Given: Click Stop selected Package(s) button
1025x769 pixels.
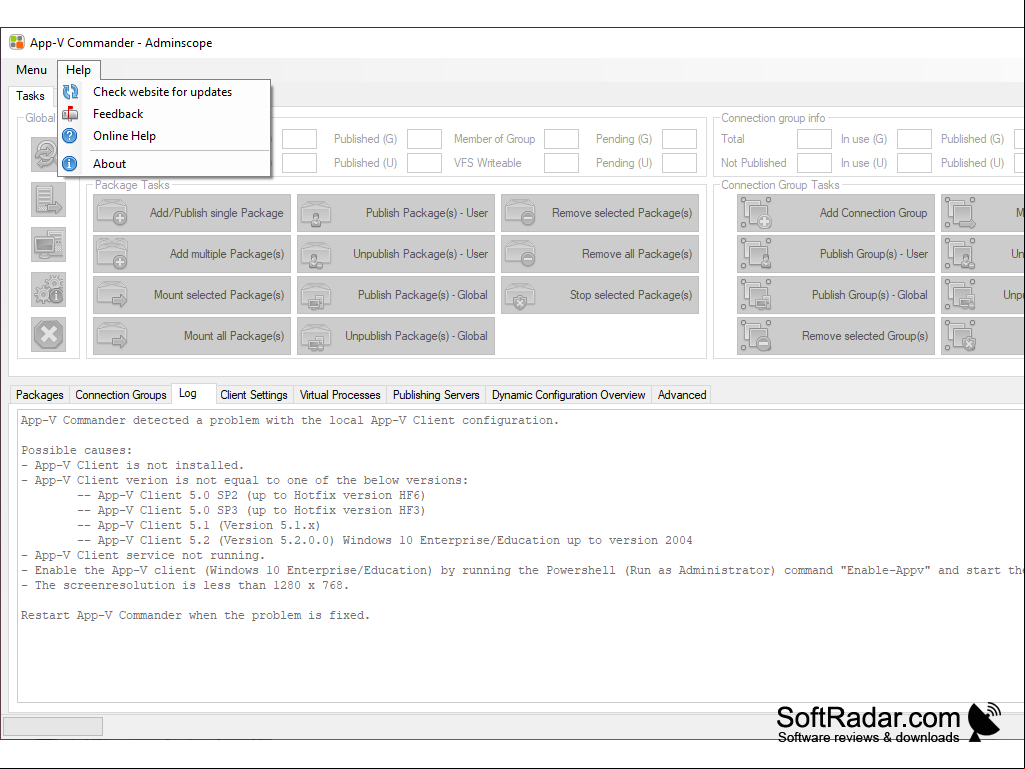Looking at the screenshot, I should coord(599,295).
